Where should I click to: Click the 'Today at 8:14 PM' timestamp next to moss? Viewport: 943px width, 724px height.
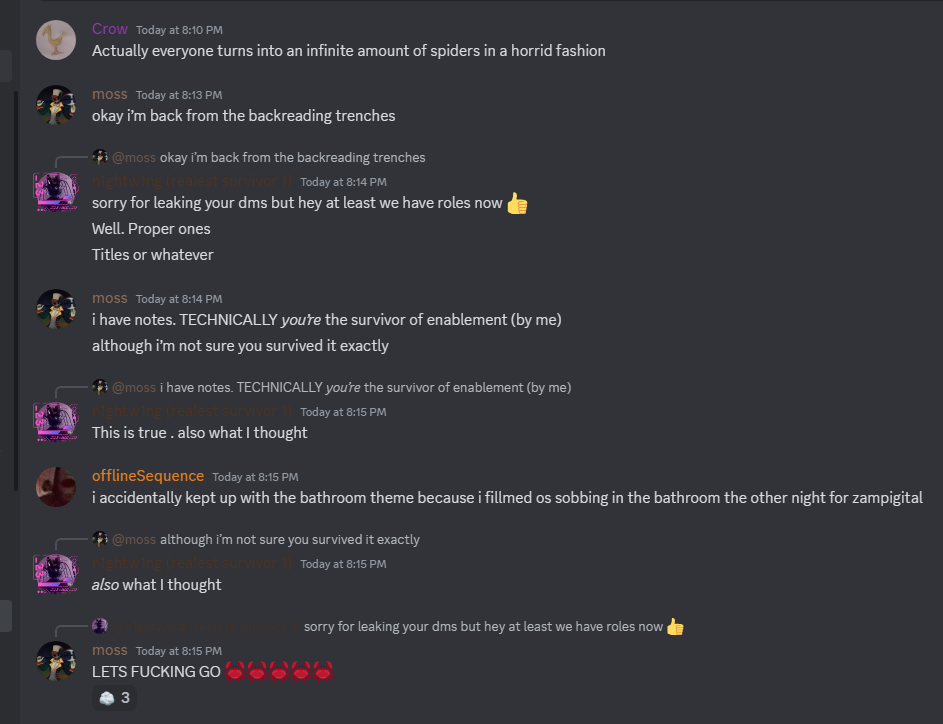coord(179,299)
